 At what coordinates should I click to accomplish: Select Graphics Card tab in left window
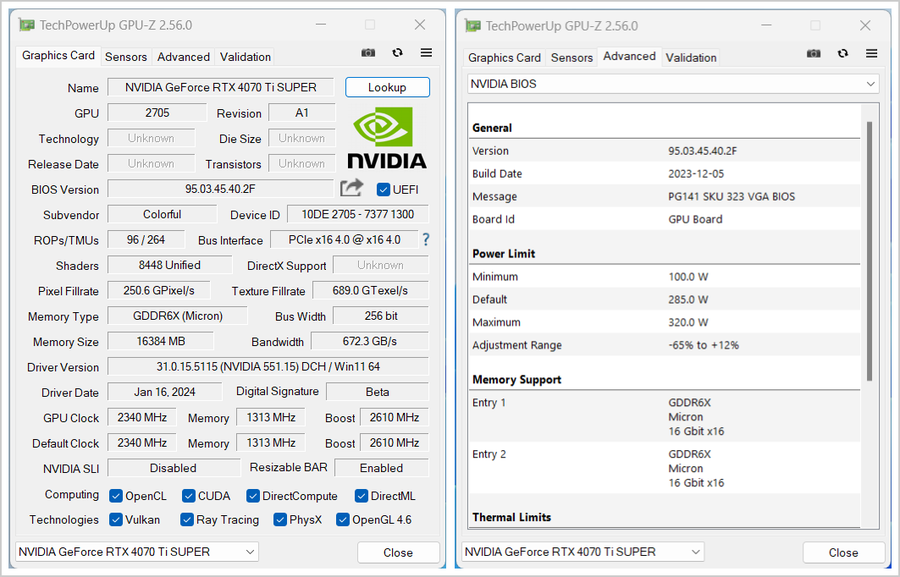(59, 55)
